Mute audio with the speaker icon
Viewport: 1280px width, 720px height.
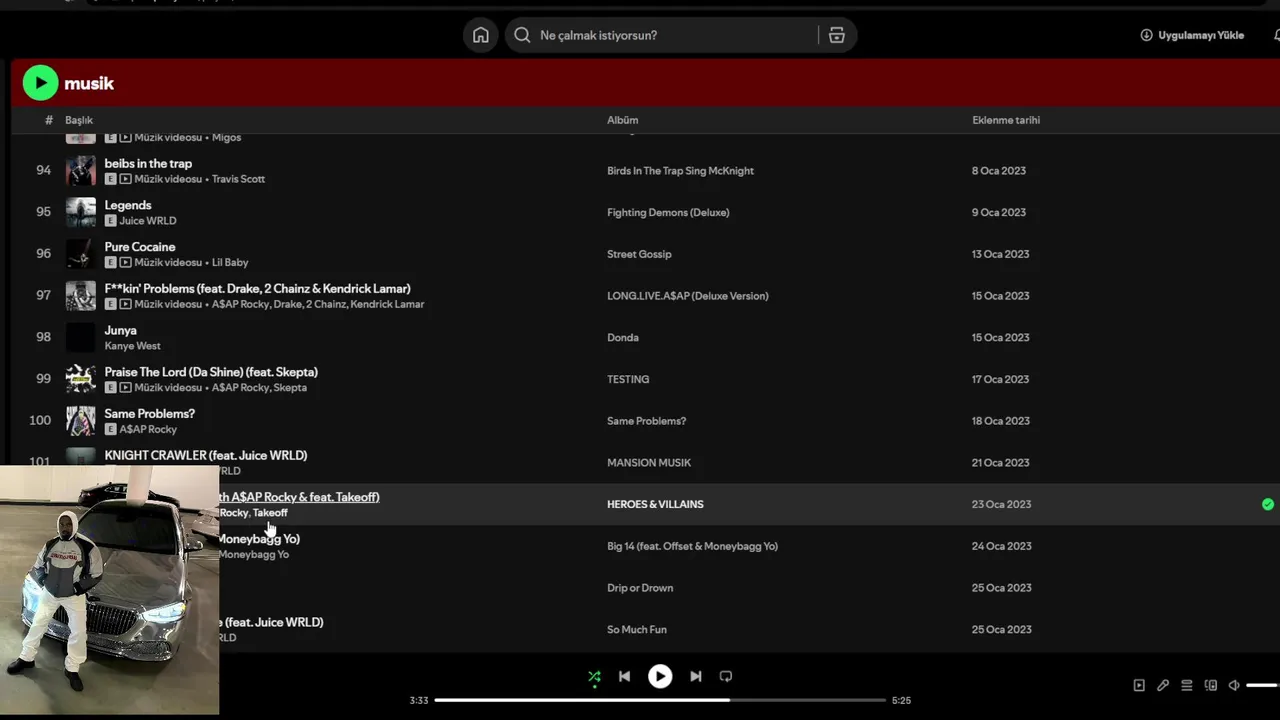click(1234, 685)
